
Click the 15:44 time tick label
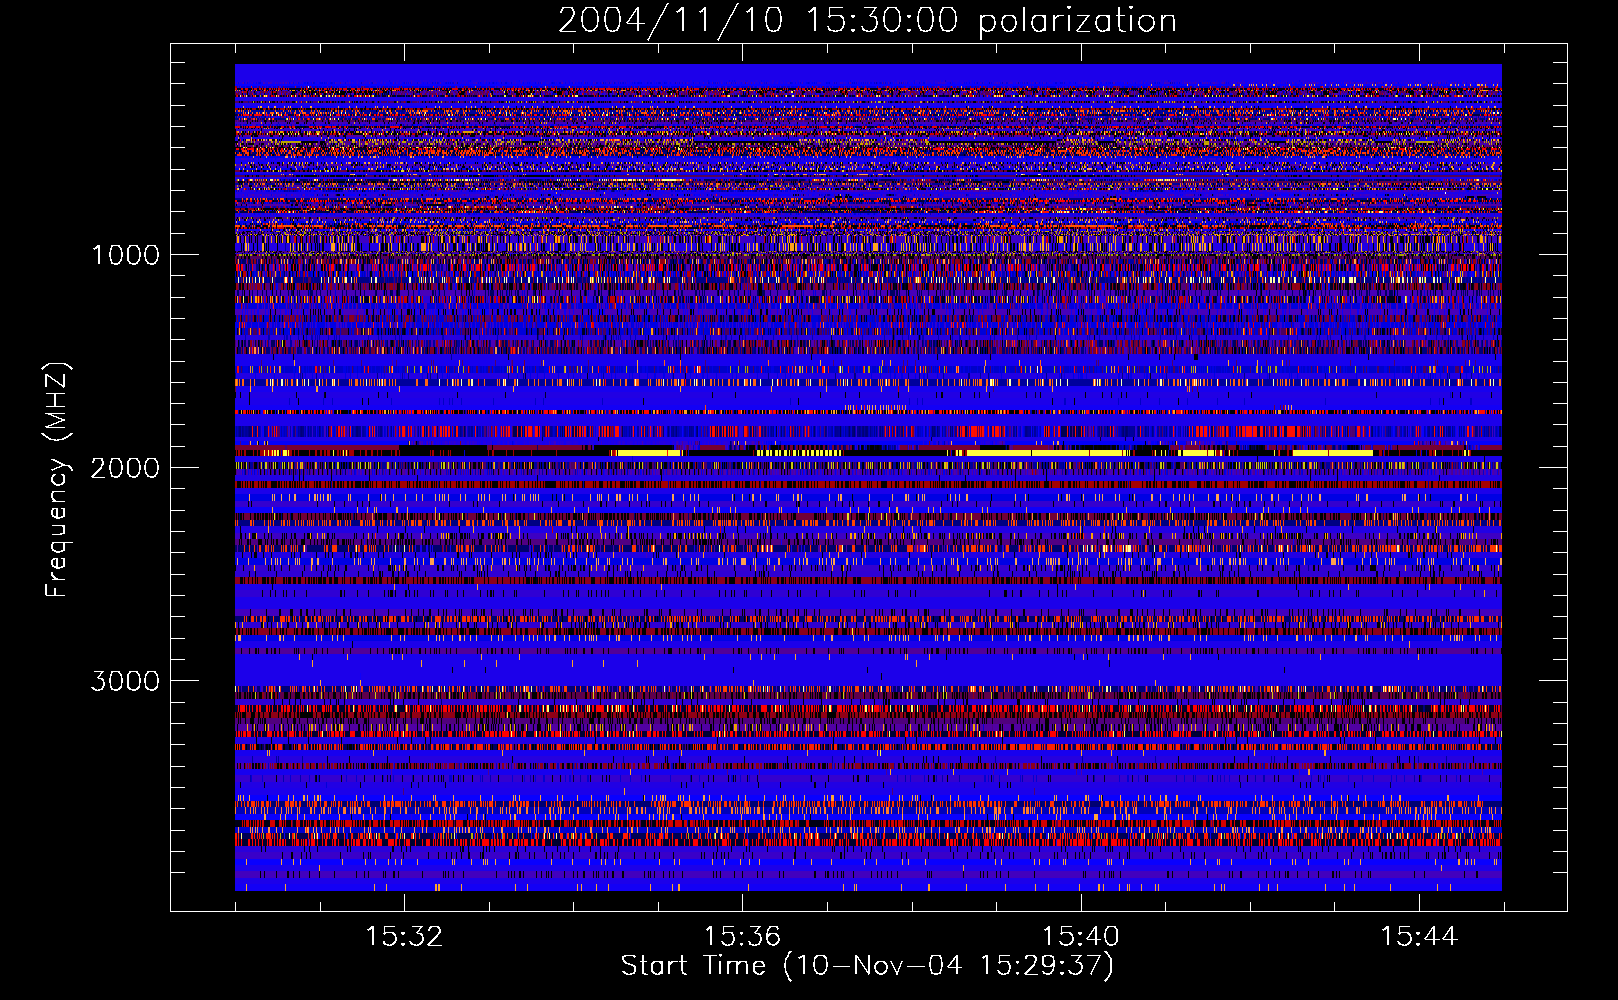click(x=1419, y=937)
